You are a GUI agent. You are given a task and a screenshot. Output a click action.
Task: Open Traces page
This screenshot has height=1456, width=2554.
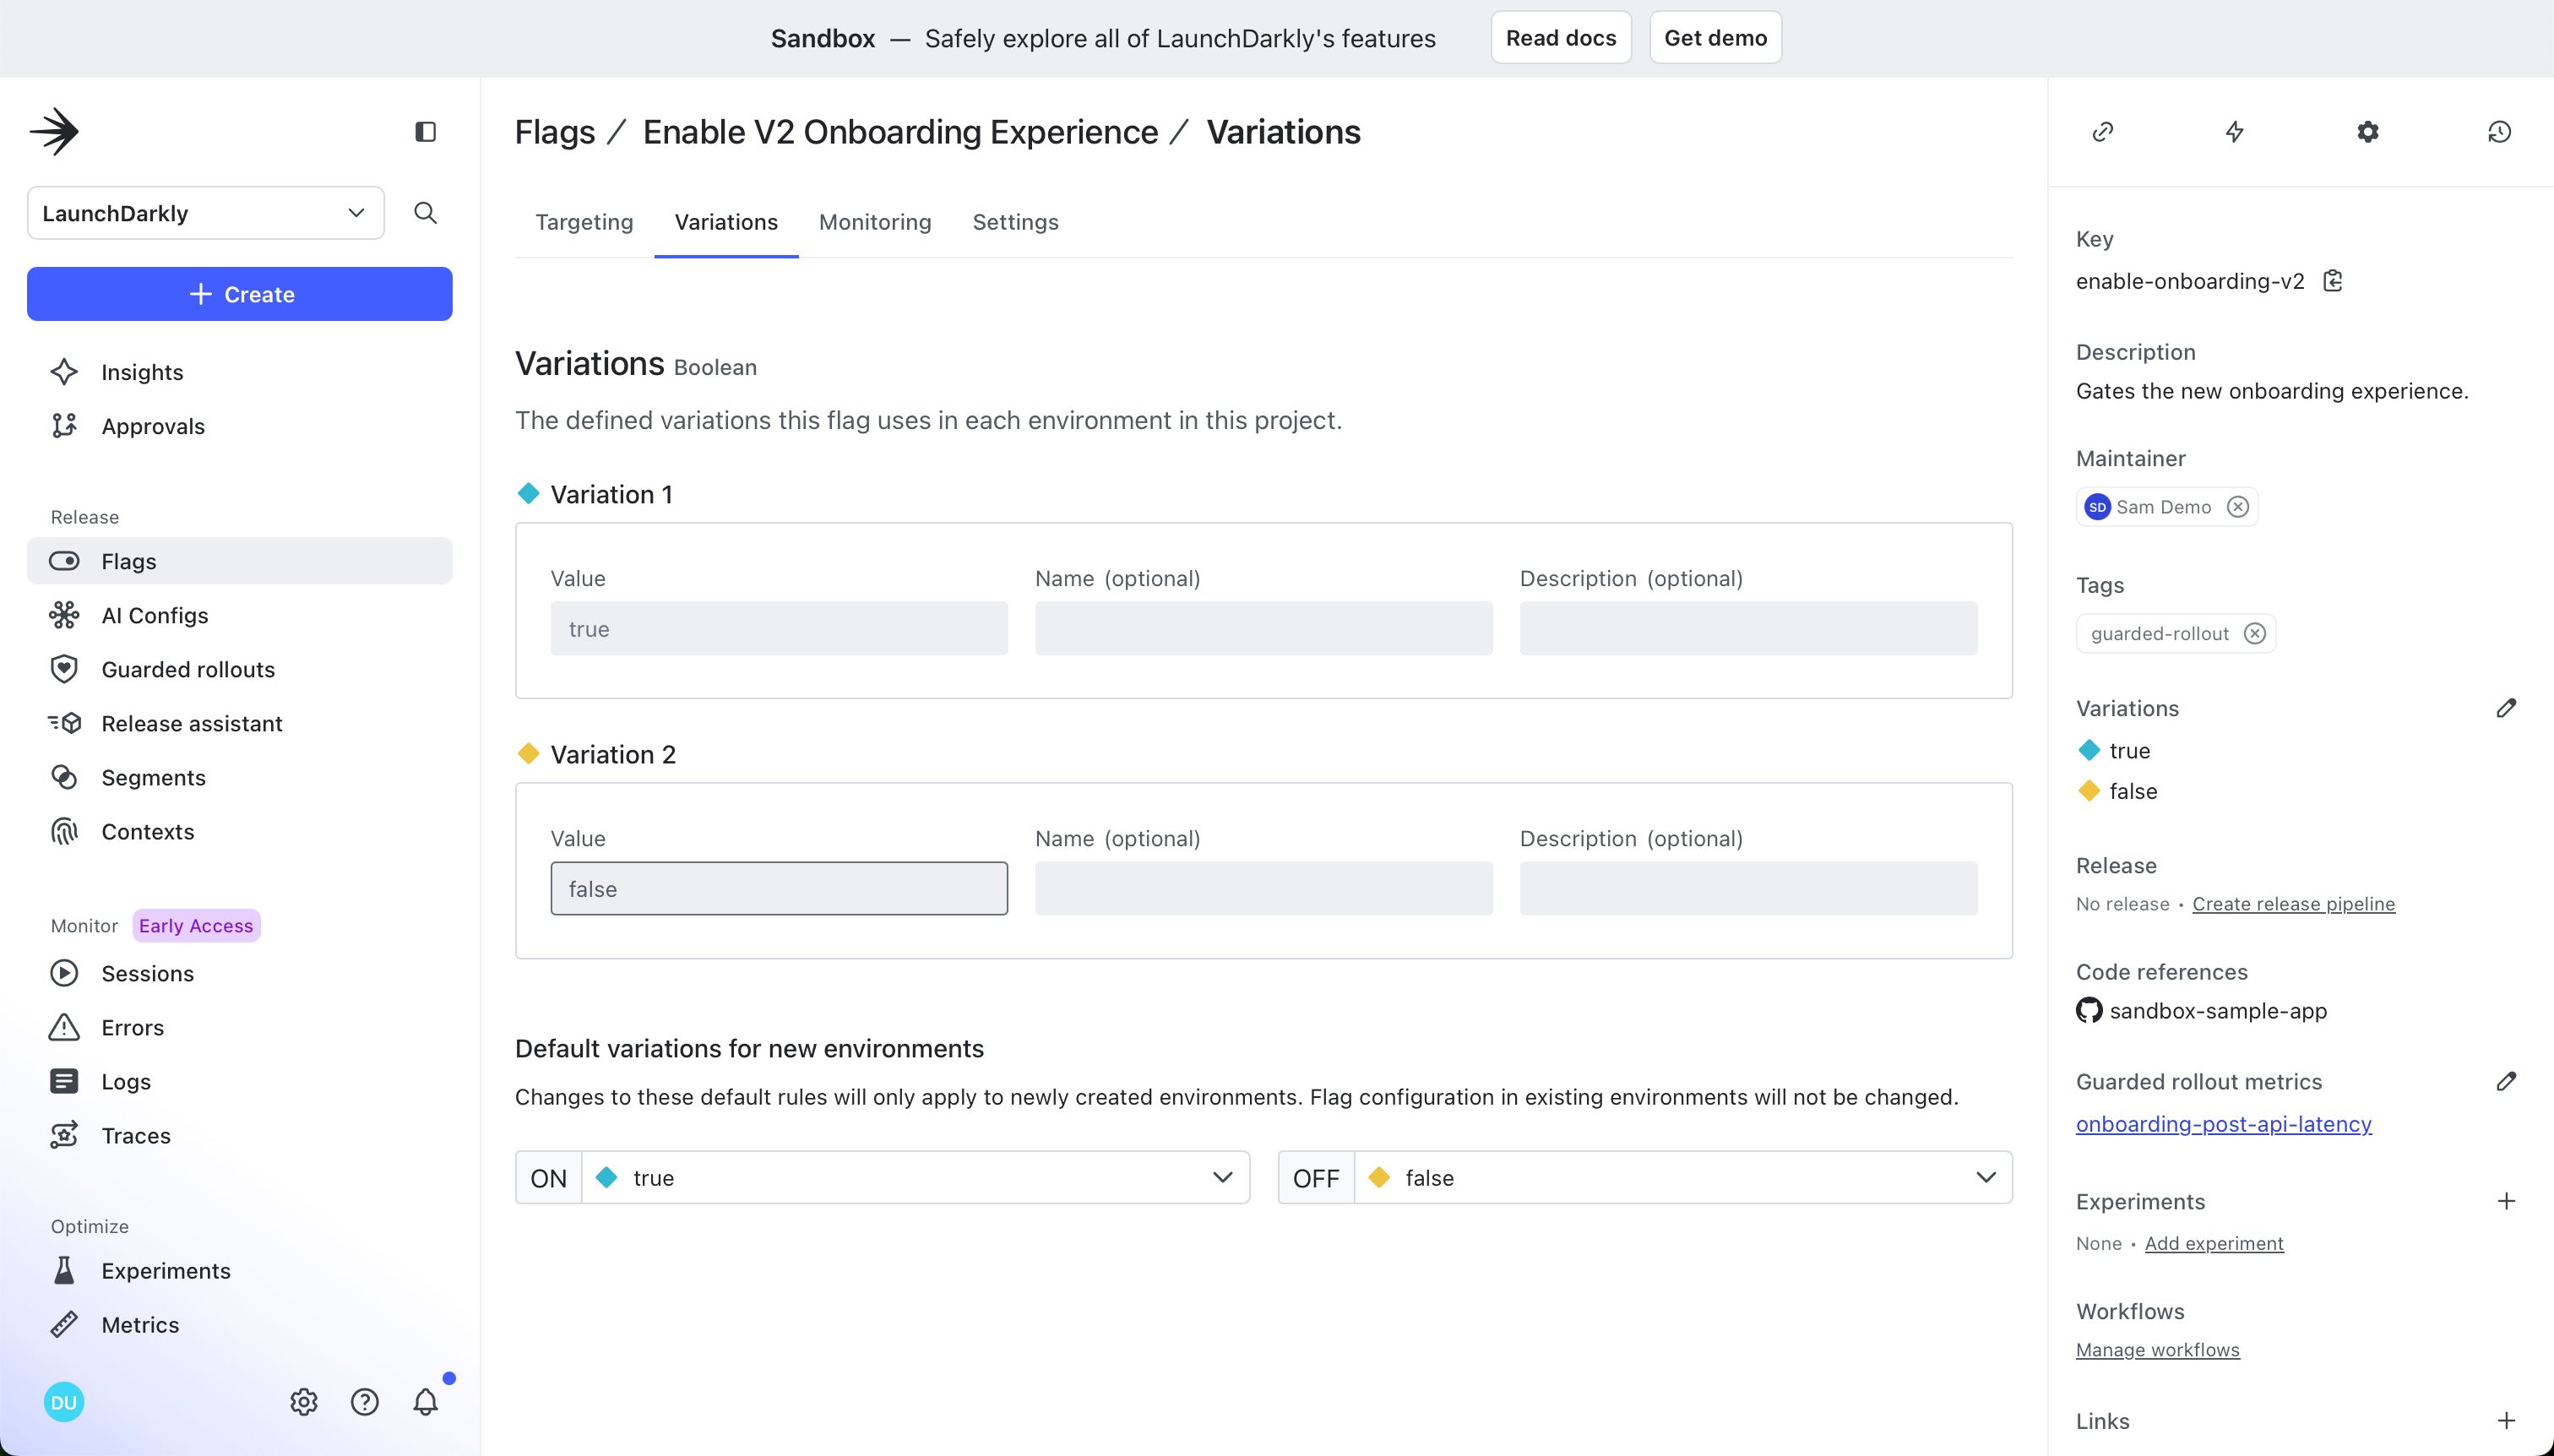pyautogui.click(x=240, y=1135)
